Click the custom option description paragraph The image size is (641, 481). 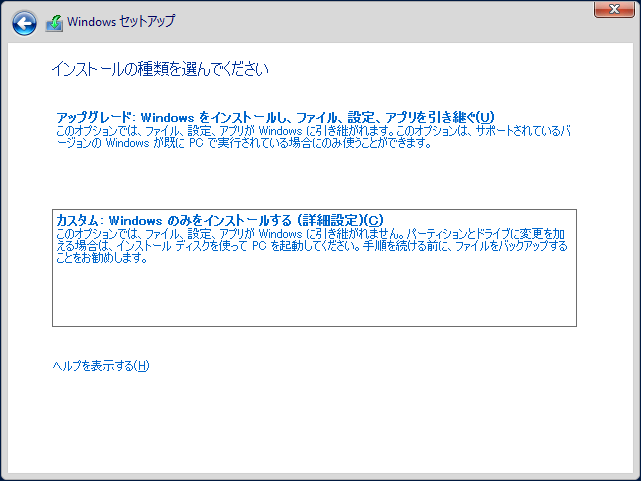pyautogui.click(x=312, y=246)
